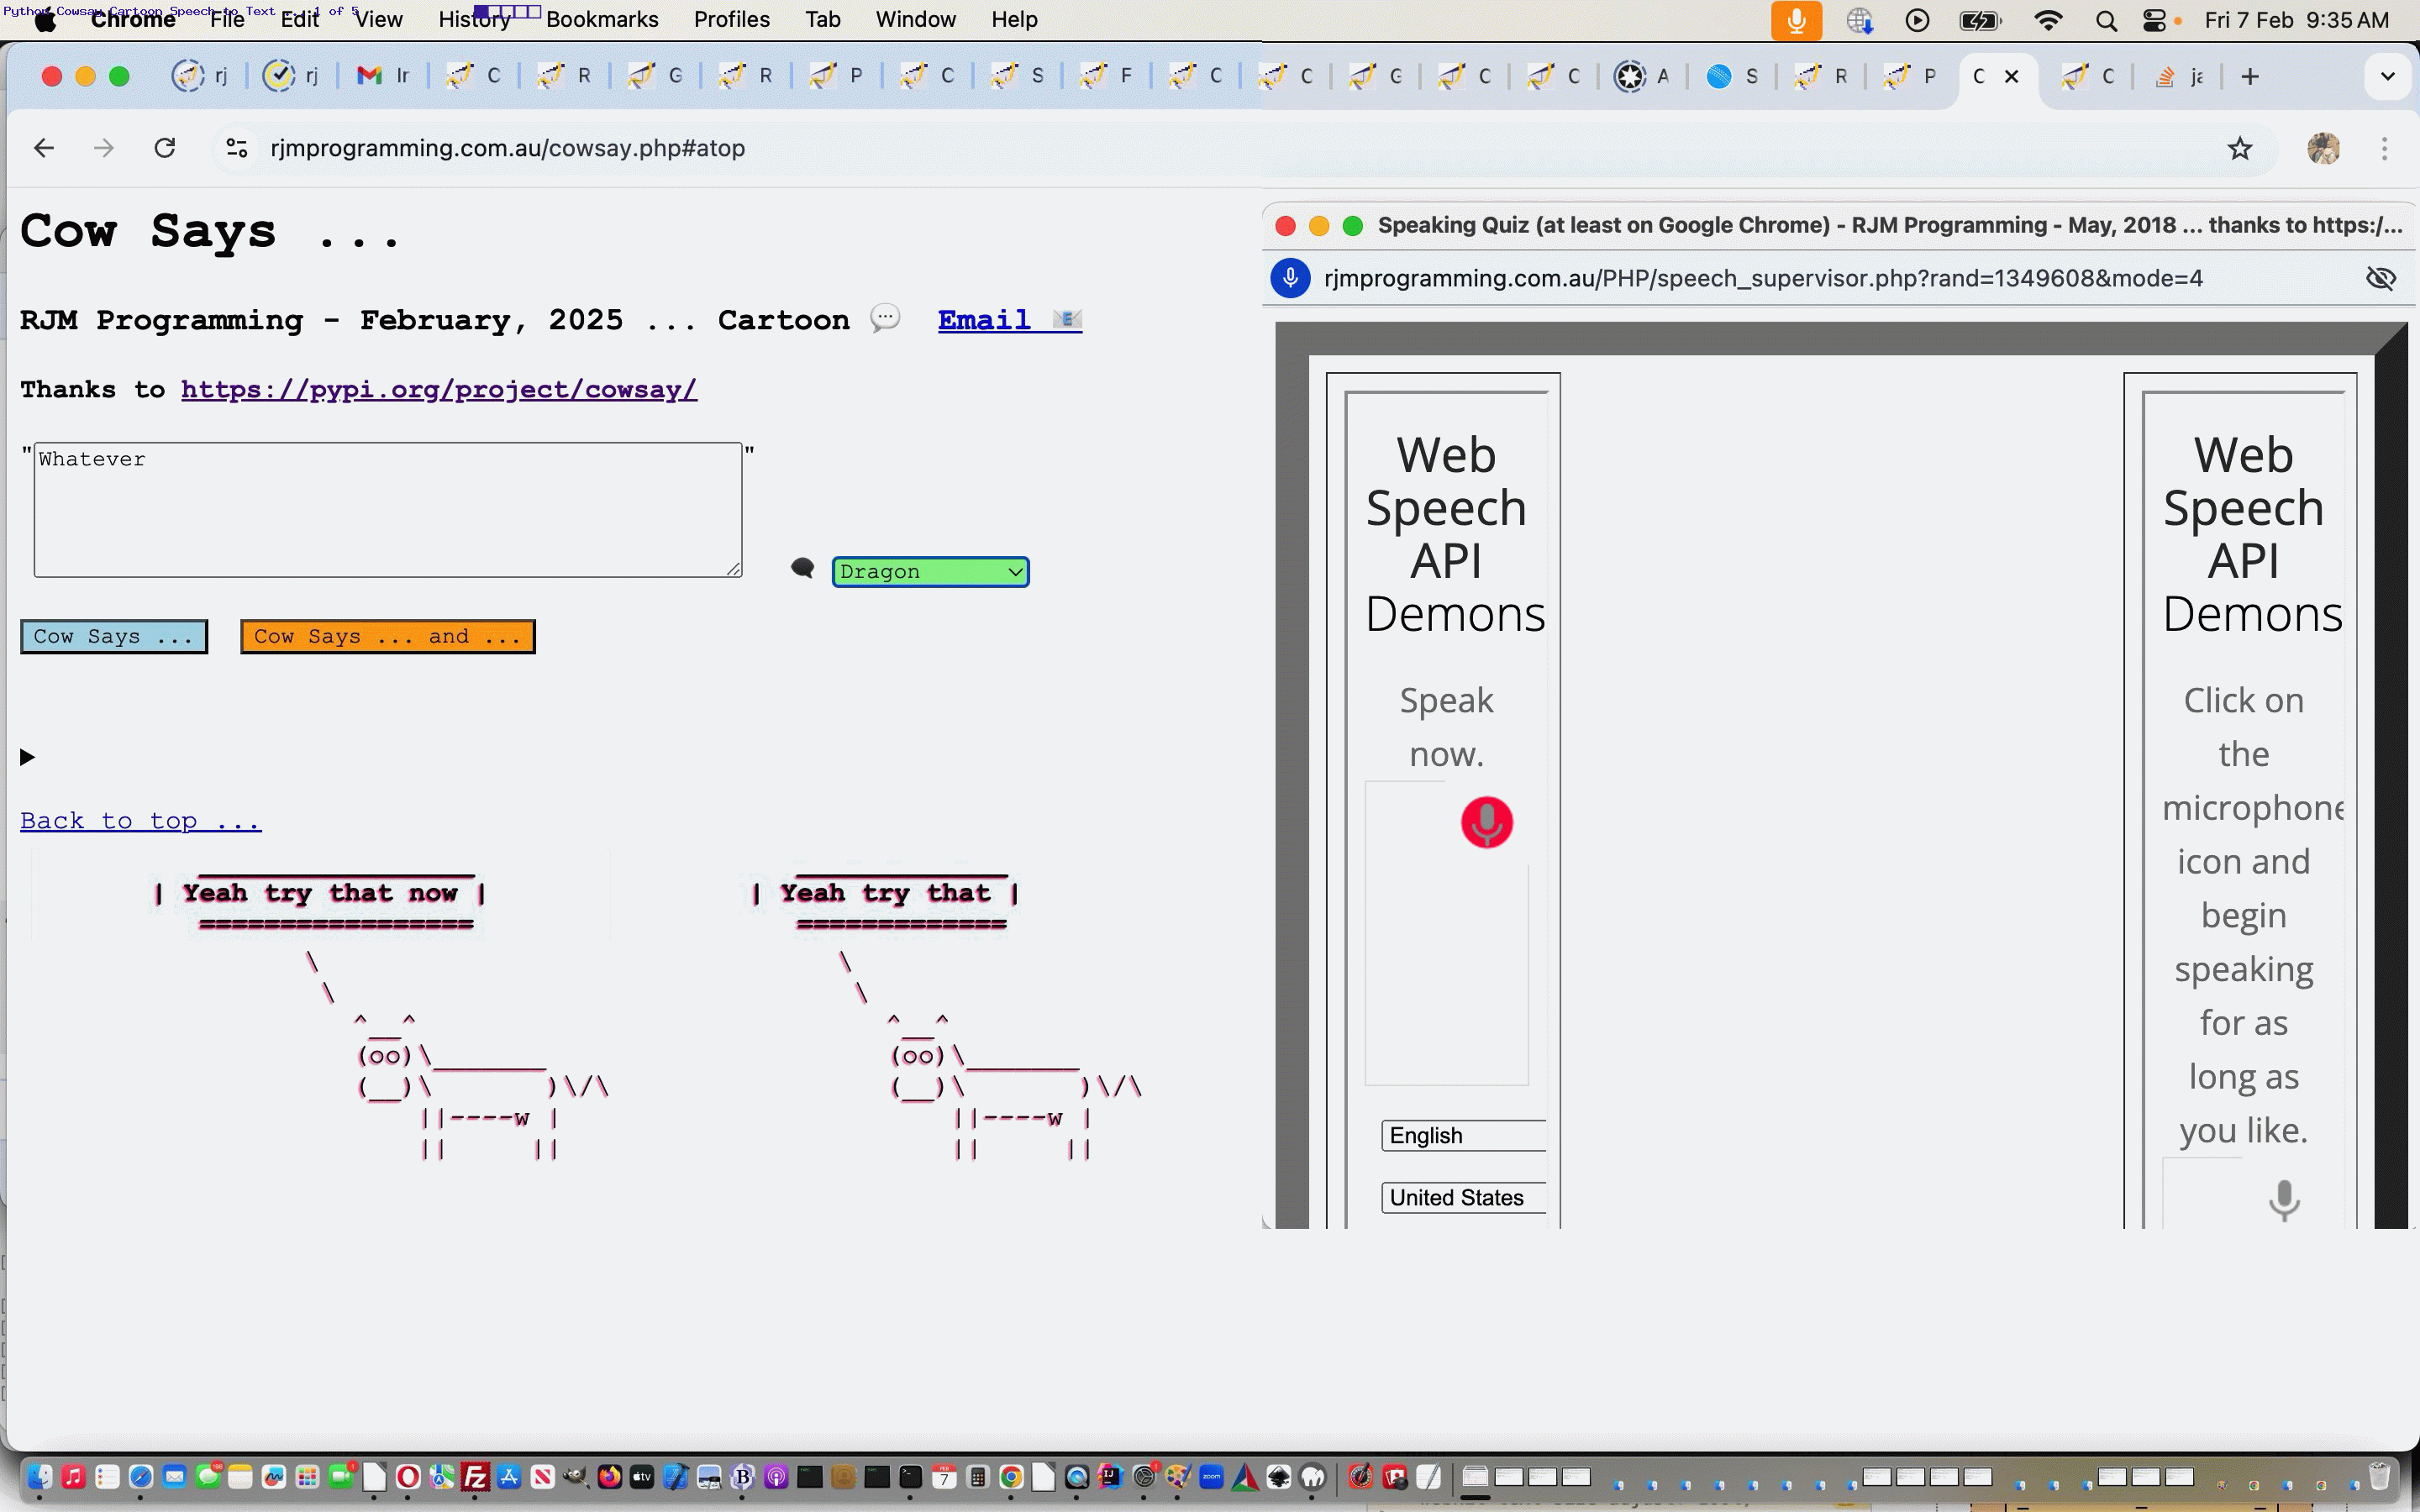Image resolution: width=2420 pixels, height=1512 pixels.
Task: Go back using the browser back arrow
Action: 44,148
